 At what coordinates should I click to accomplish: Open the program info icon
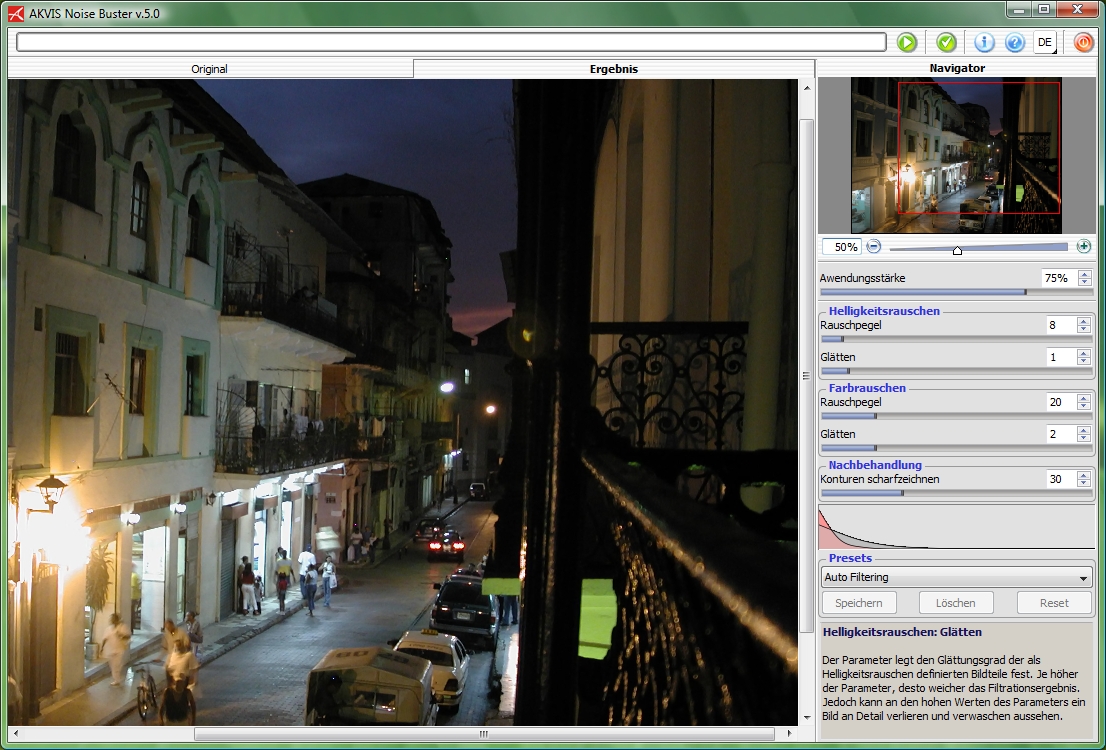(x=985, y=42)
